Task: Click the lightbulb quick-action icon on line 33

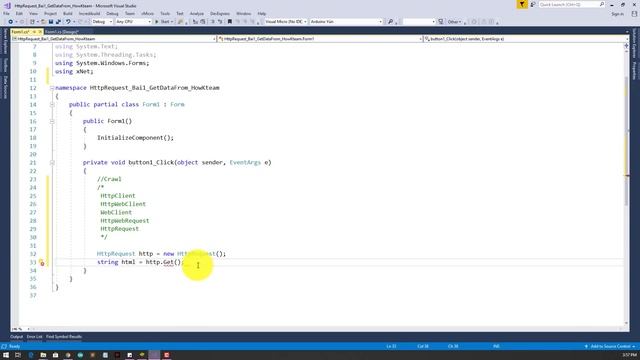Action: 42,262
